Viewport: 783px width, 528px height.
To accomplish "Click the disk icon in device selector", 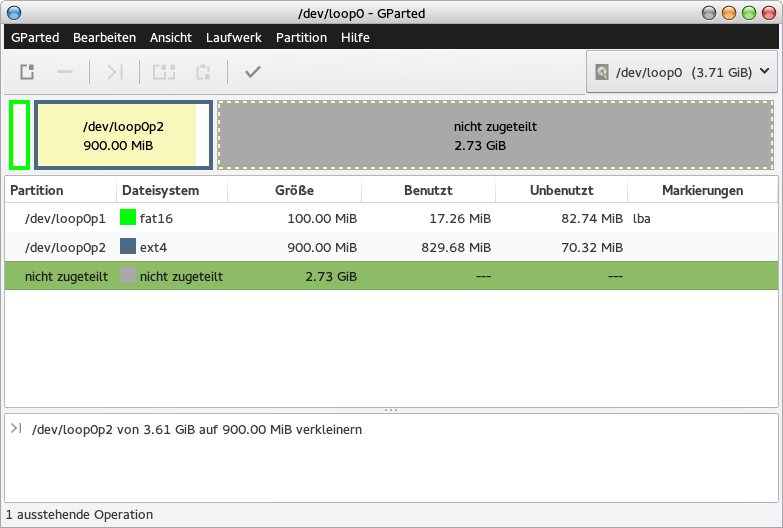I will pyautogui.click(x=602, y=72).
